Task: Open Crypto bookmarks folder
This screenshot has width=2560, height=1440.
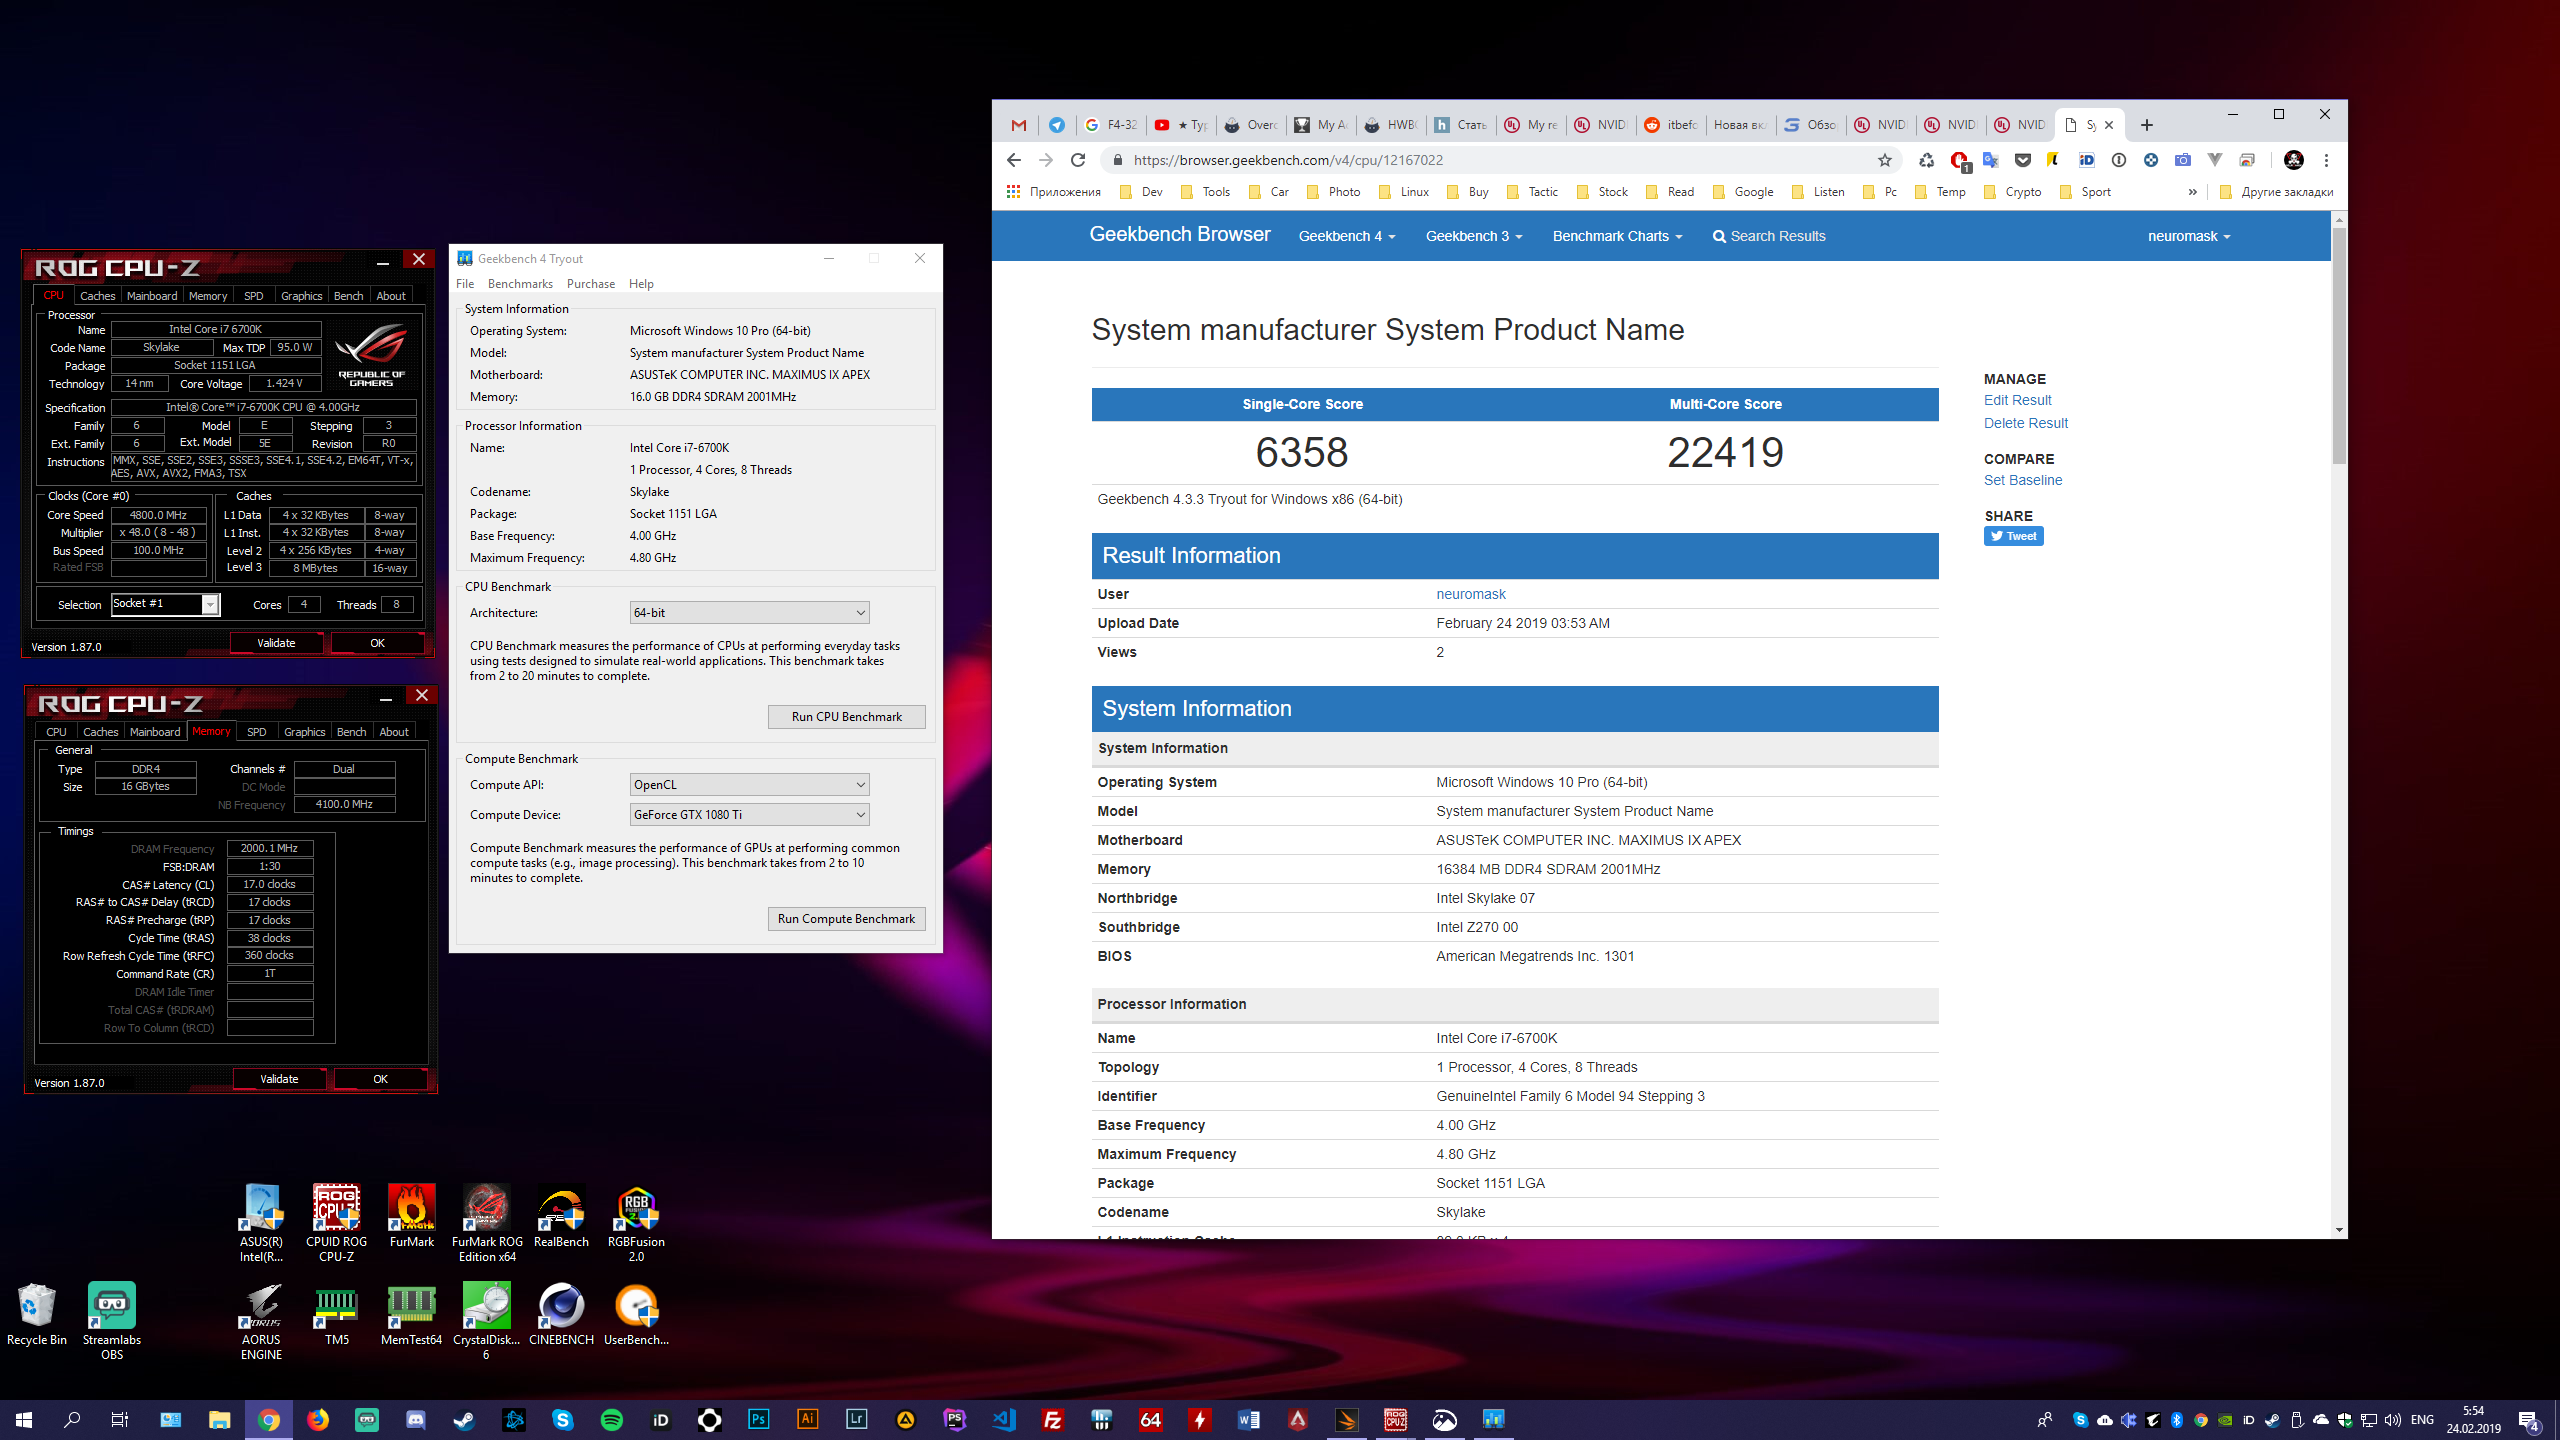Action: coord(2013,192)
